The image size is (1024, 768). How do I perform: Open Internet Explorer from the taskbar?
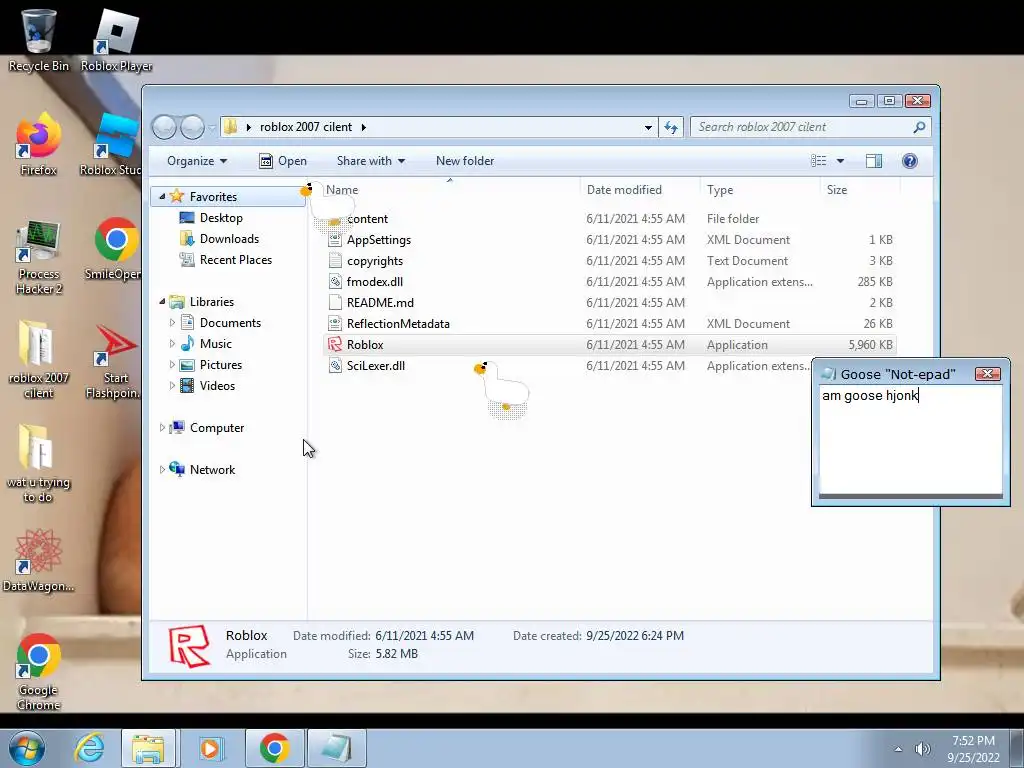click(x=89, y=748)
